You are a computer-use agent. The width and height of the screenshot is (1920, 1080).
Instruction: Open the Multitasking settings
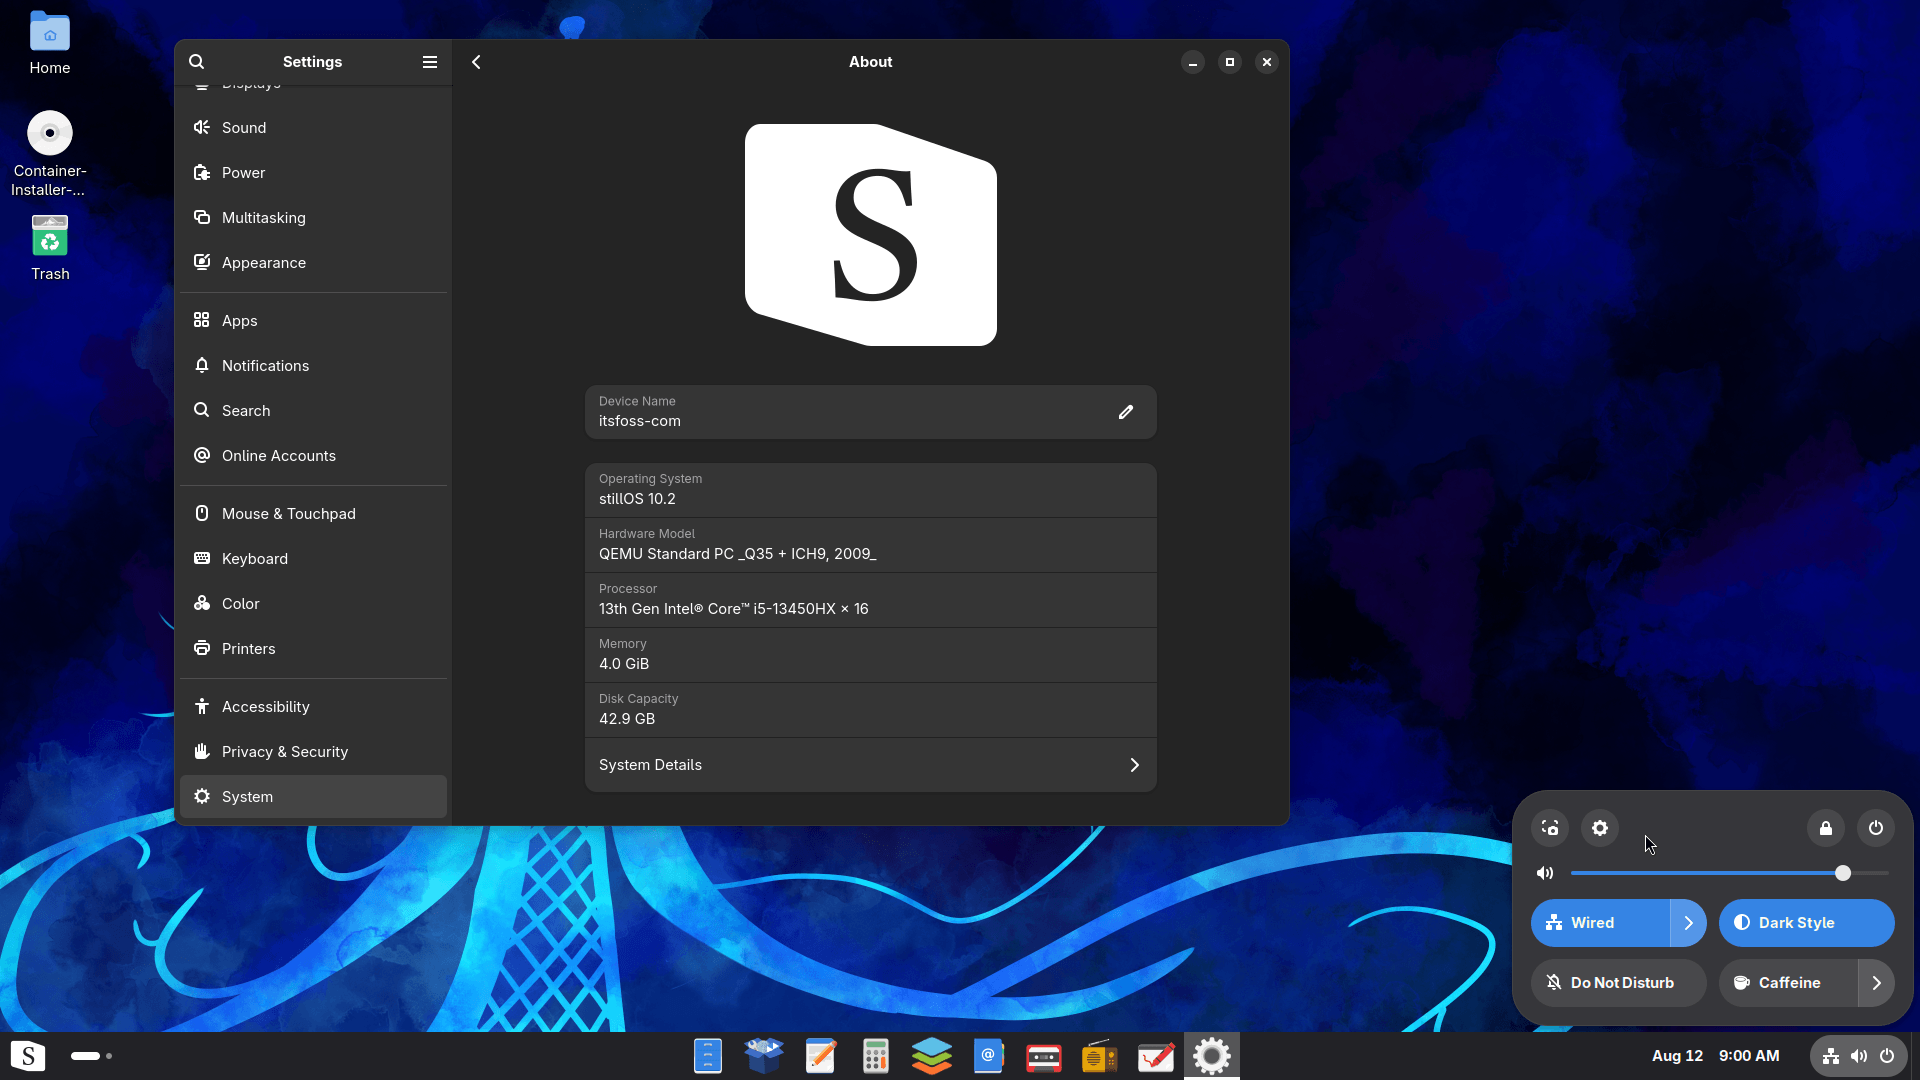(313, 218)
